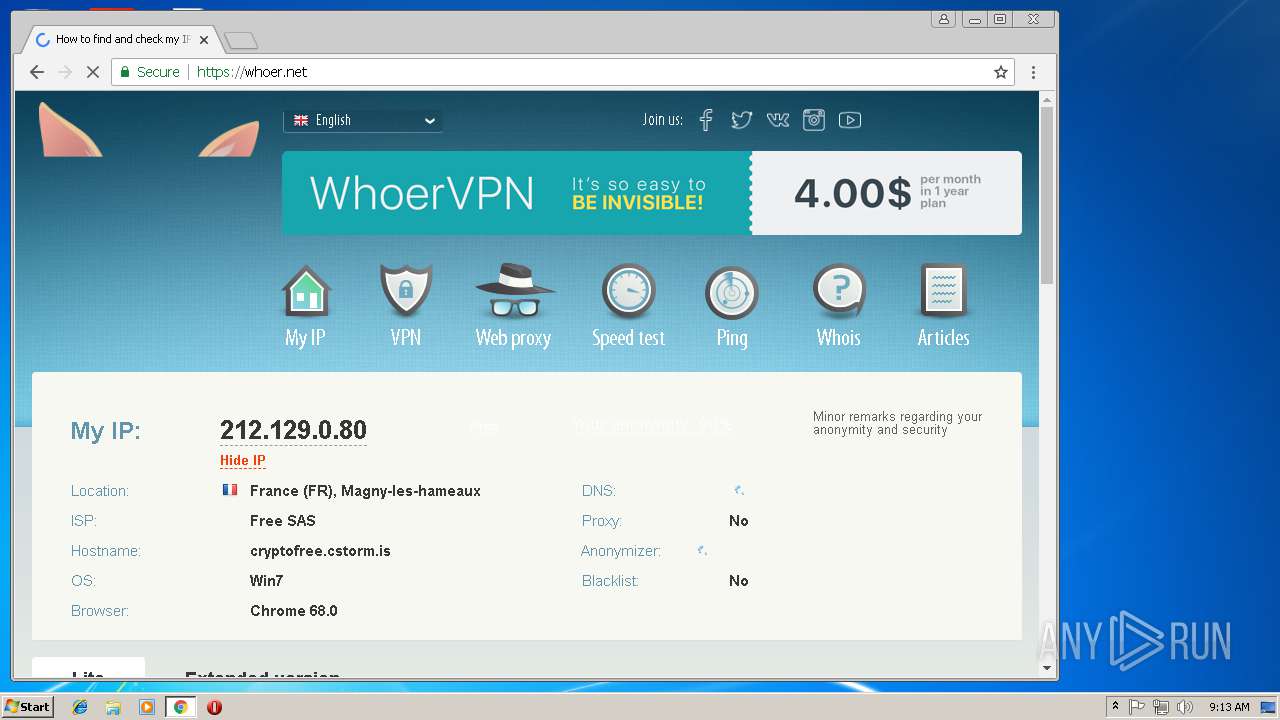Stop loading the page
The width and height of the screenshot is (1280, 720).
pos(93,72)
